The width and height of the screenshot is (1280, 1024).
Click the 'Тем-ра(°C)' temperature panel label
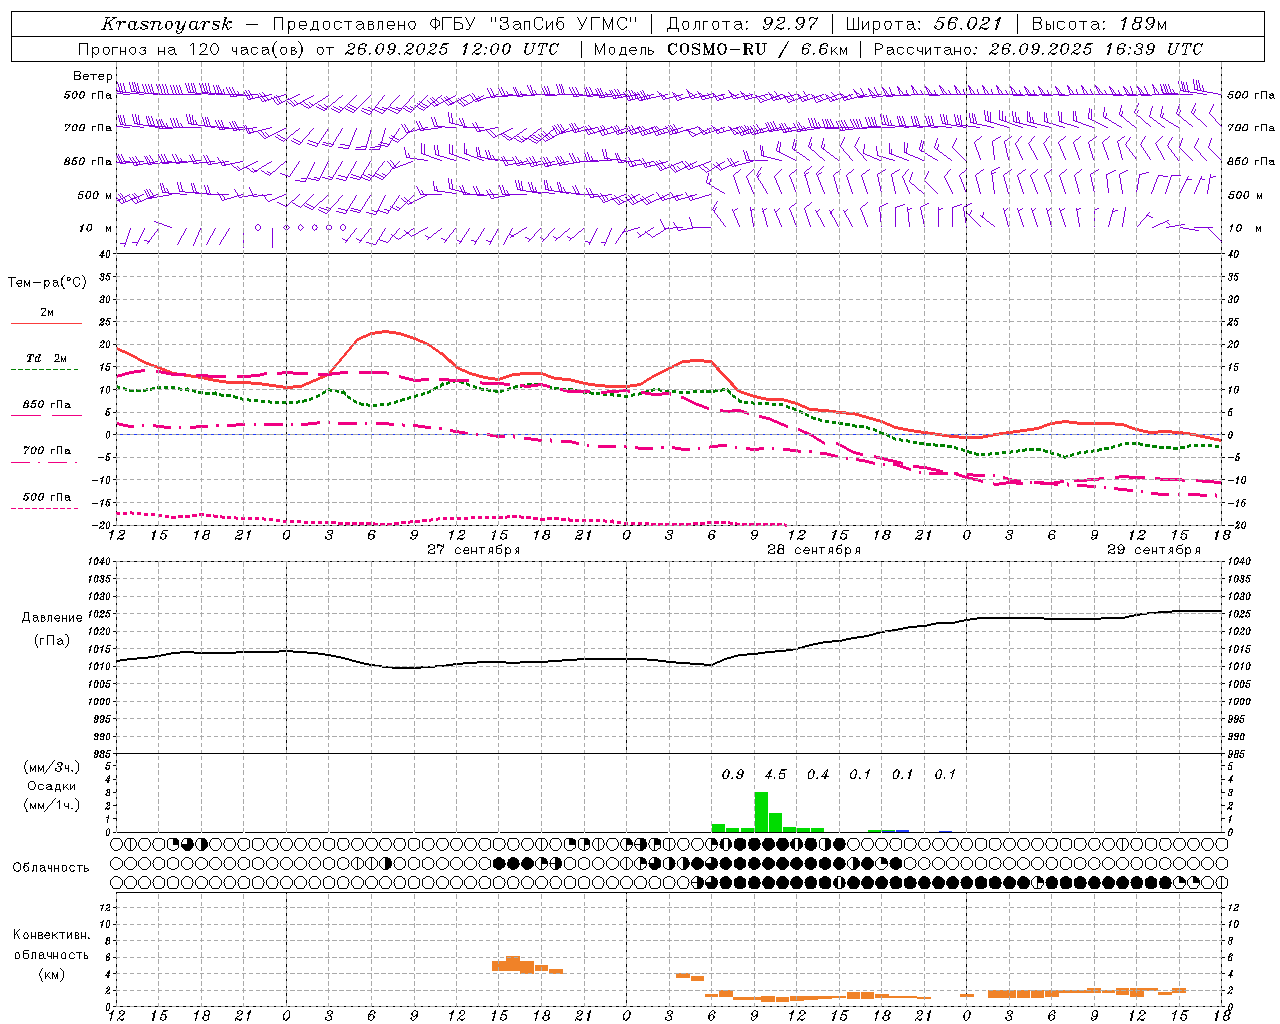[47, 283]
